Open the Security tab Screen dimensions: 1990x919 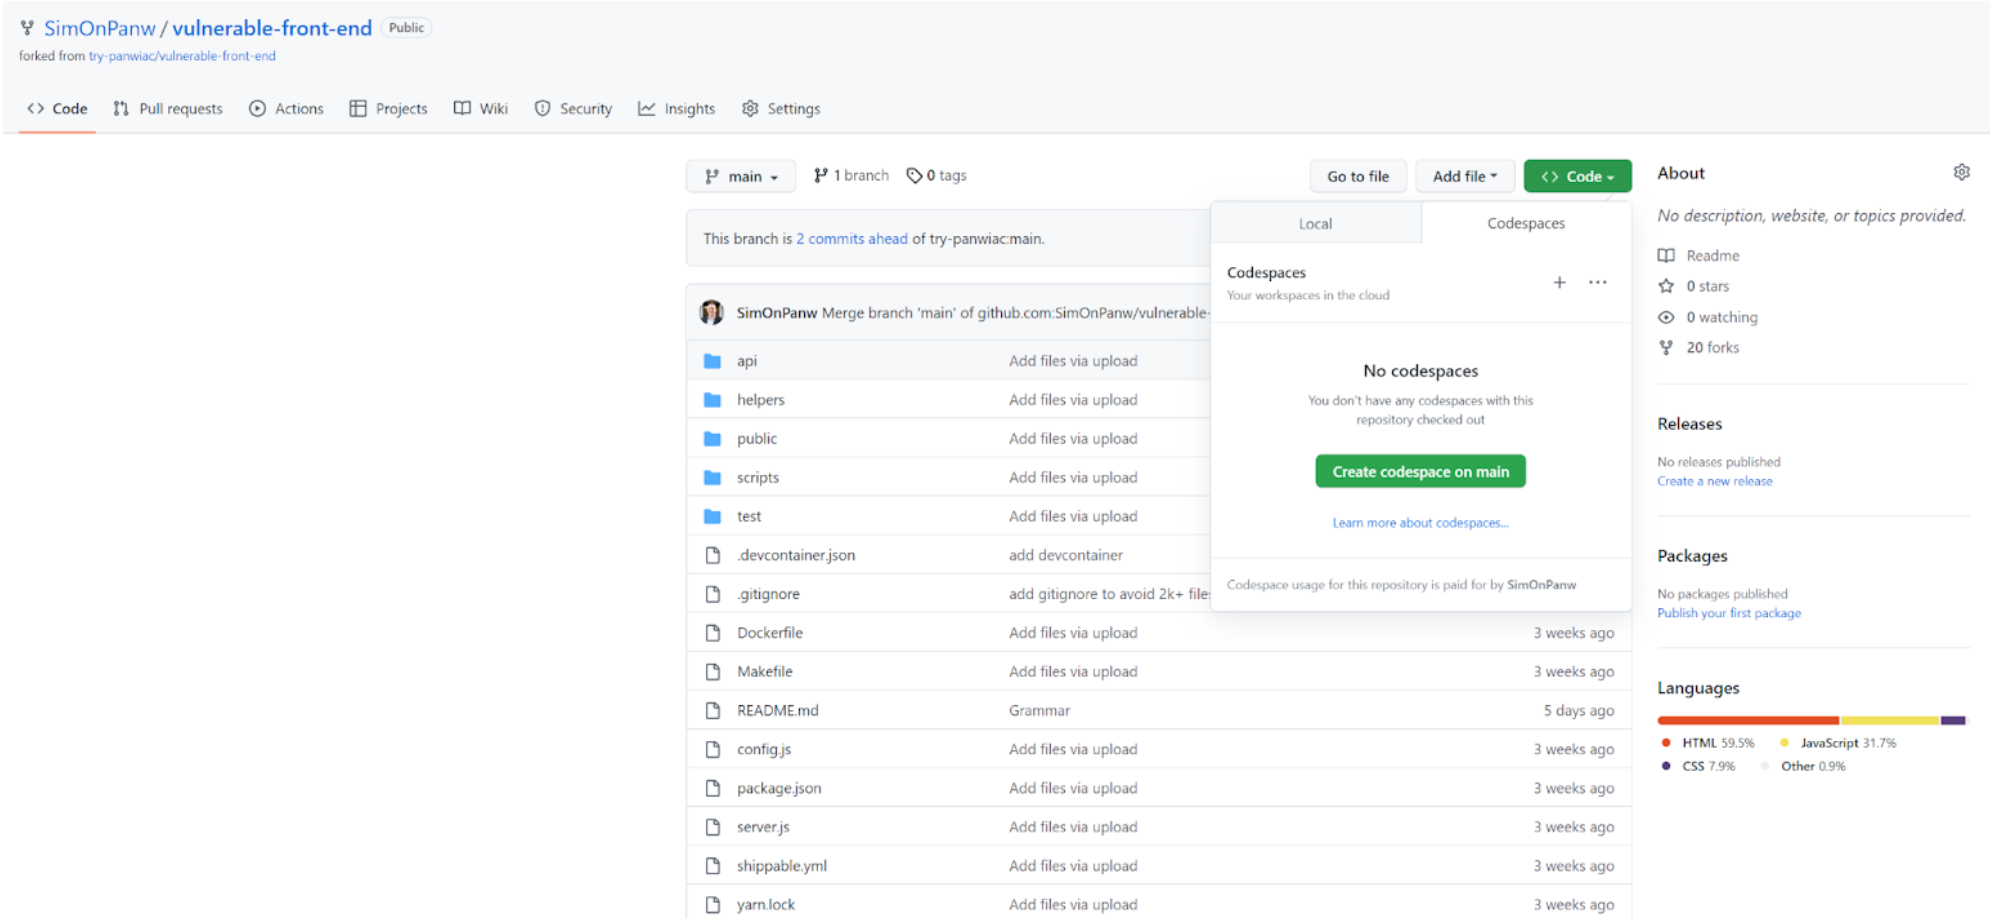(x=573, y=109)
